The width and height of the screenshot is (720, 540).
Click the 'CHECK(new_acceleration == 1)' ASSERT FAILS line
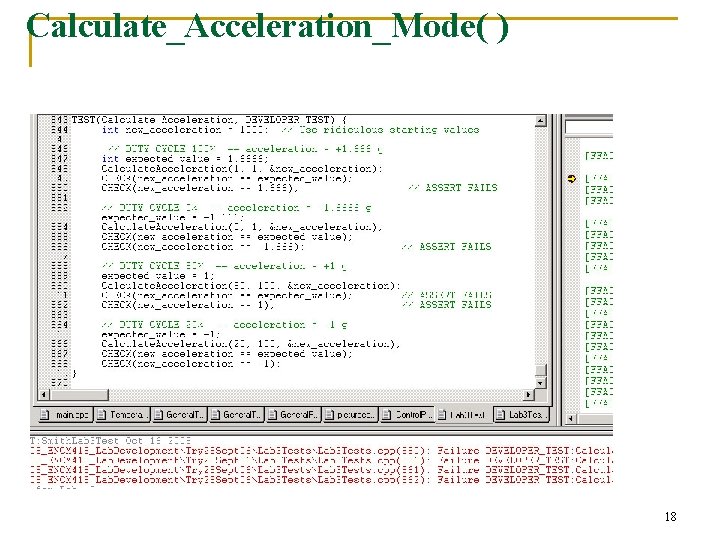pyautogui.click(x=296, y=305)
